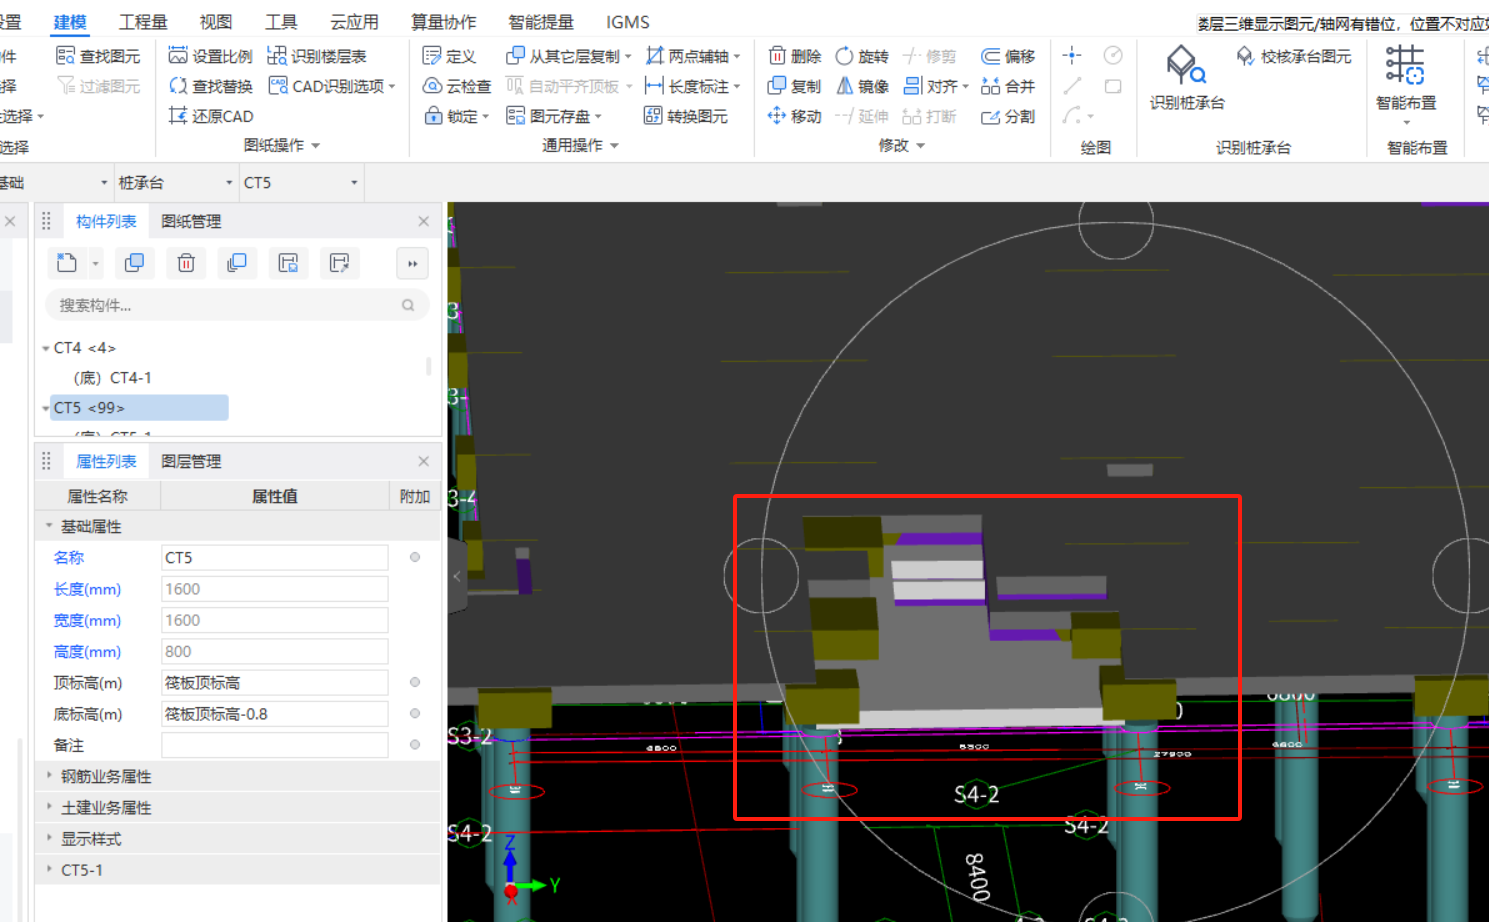Open 识别楼层表 recognize floor table

[317, 56]
